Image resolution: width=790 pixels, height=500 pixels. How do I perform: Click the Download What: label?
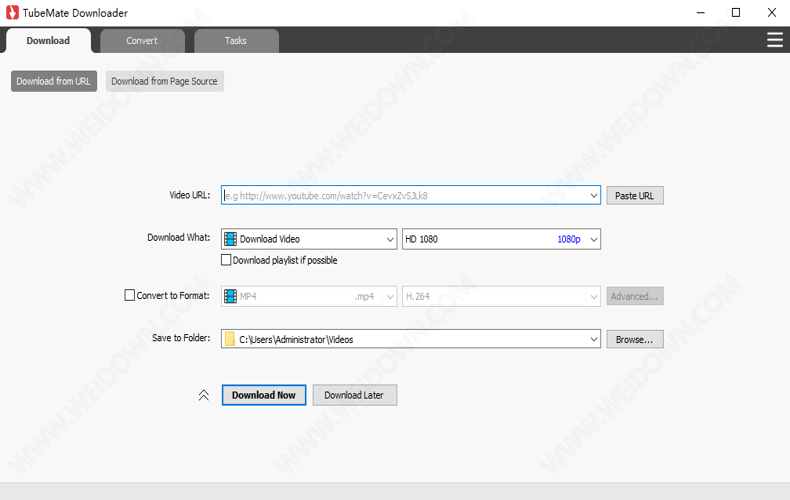click(x=178, y=237)
